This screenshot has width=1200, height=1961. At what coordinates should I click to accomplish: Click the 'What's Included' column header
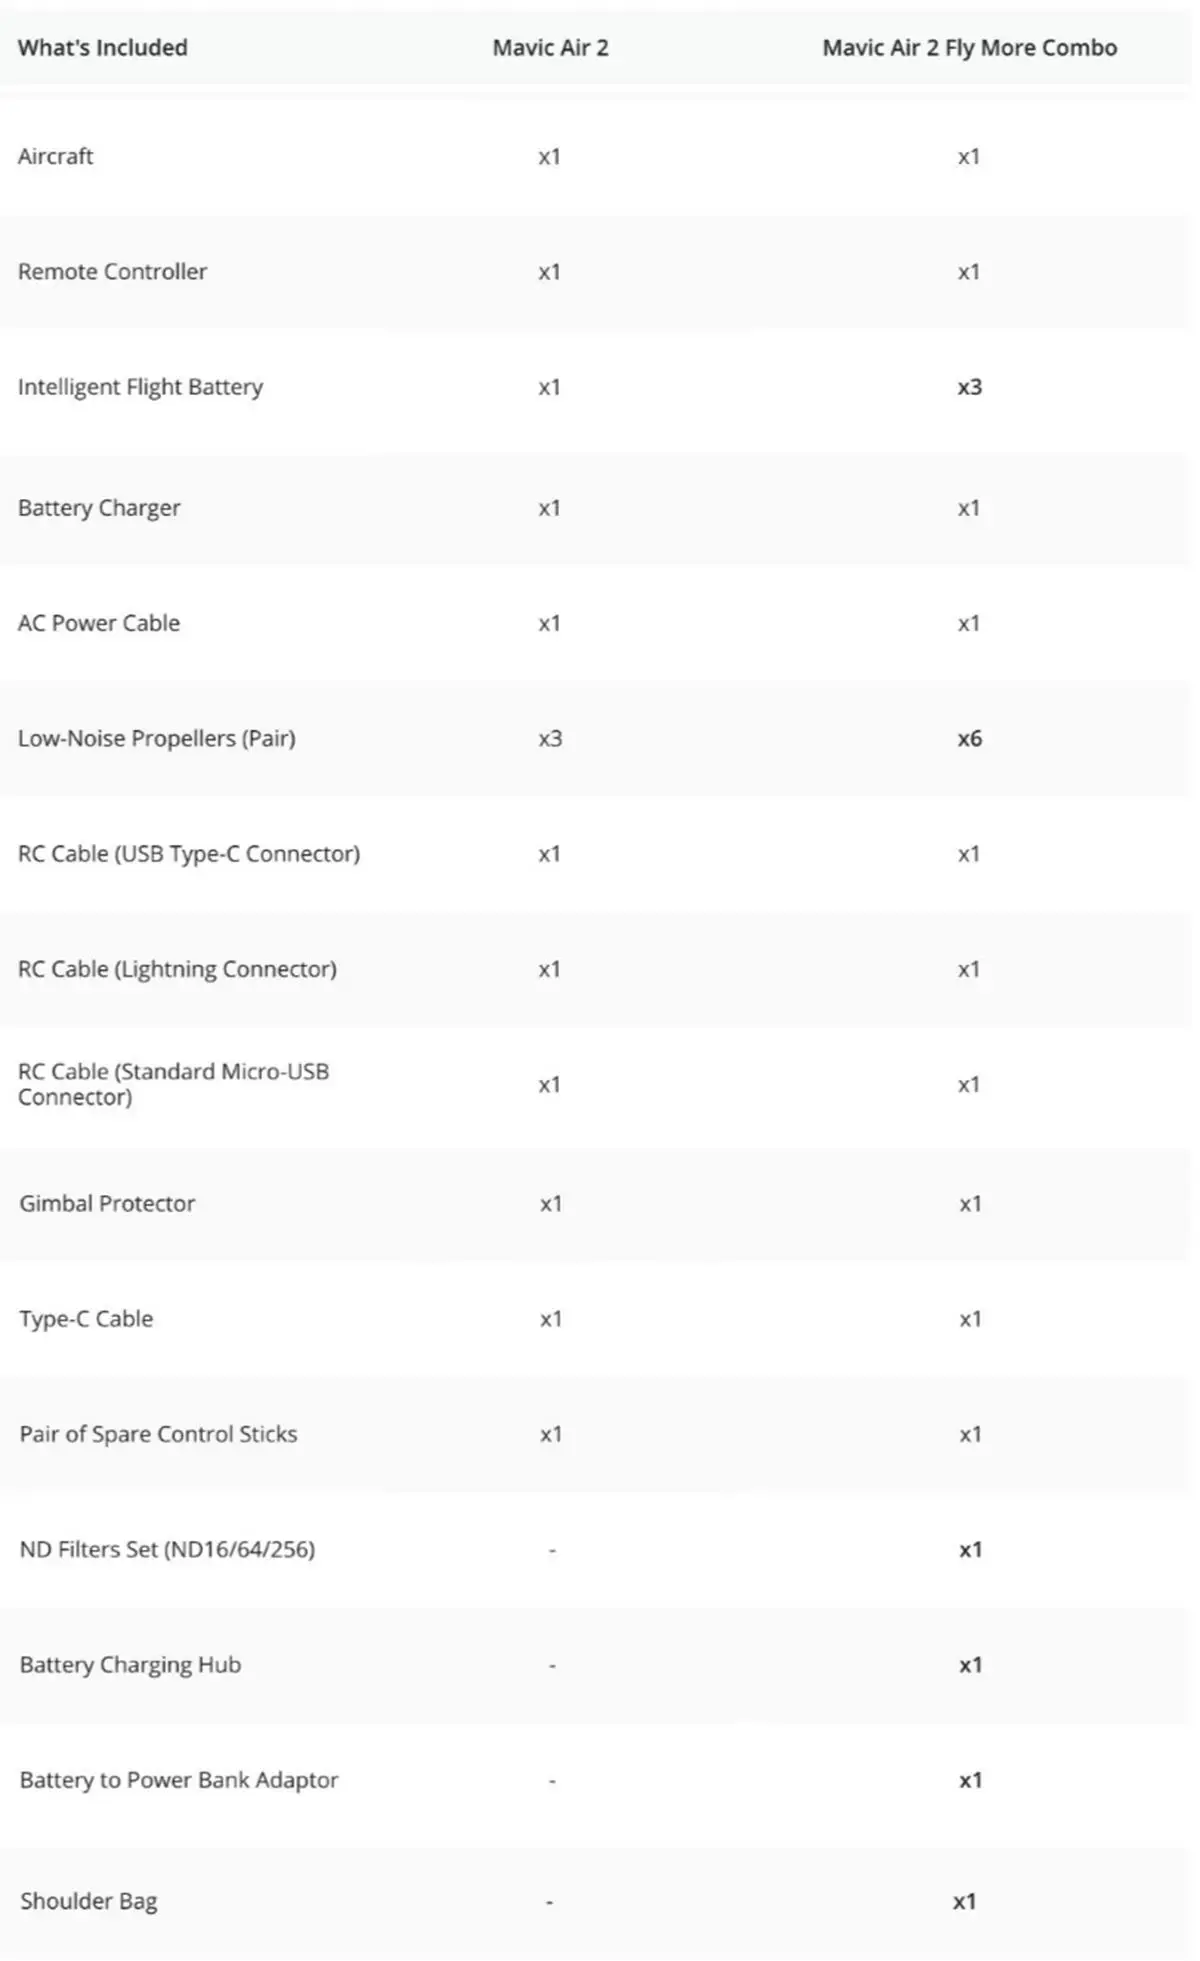[x=102, y=48]
